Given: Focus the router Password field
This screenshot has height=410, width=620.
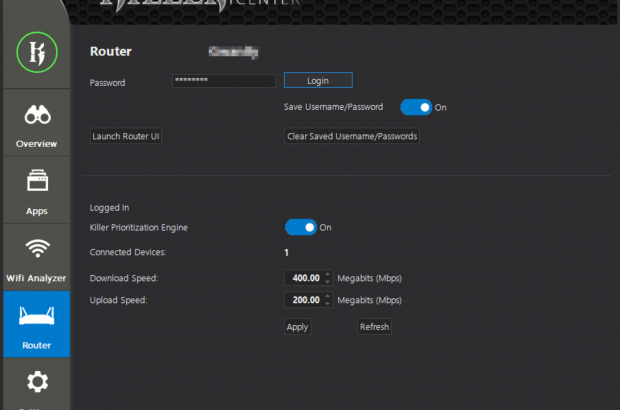Looking at the screenshot, I should point(222,82).
